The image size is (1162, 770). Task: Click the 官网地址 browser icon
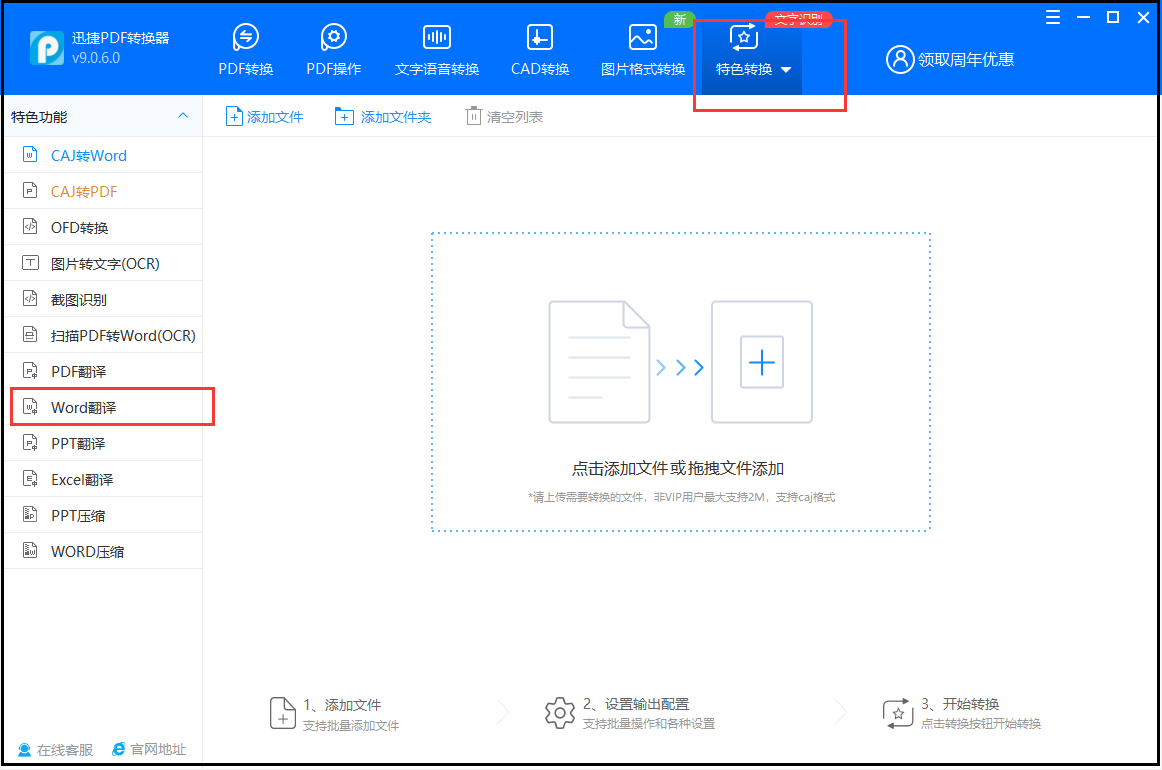119,749
